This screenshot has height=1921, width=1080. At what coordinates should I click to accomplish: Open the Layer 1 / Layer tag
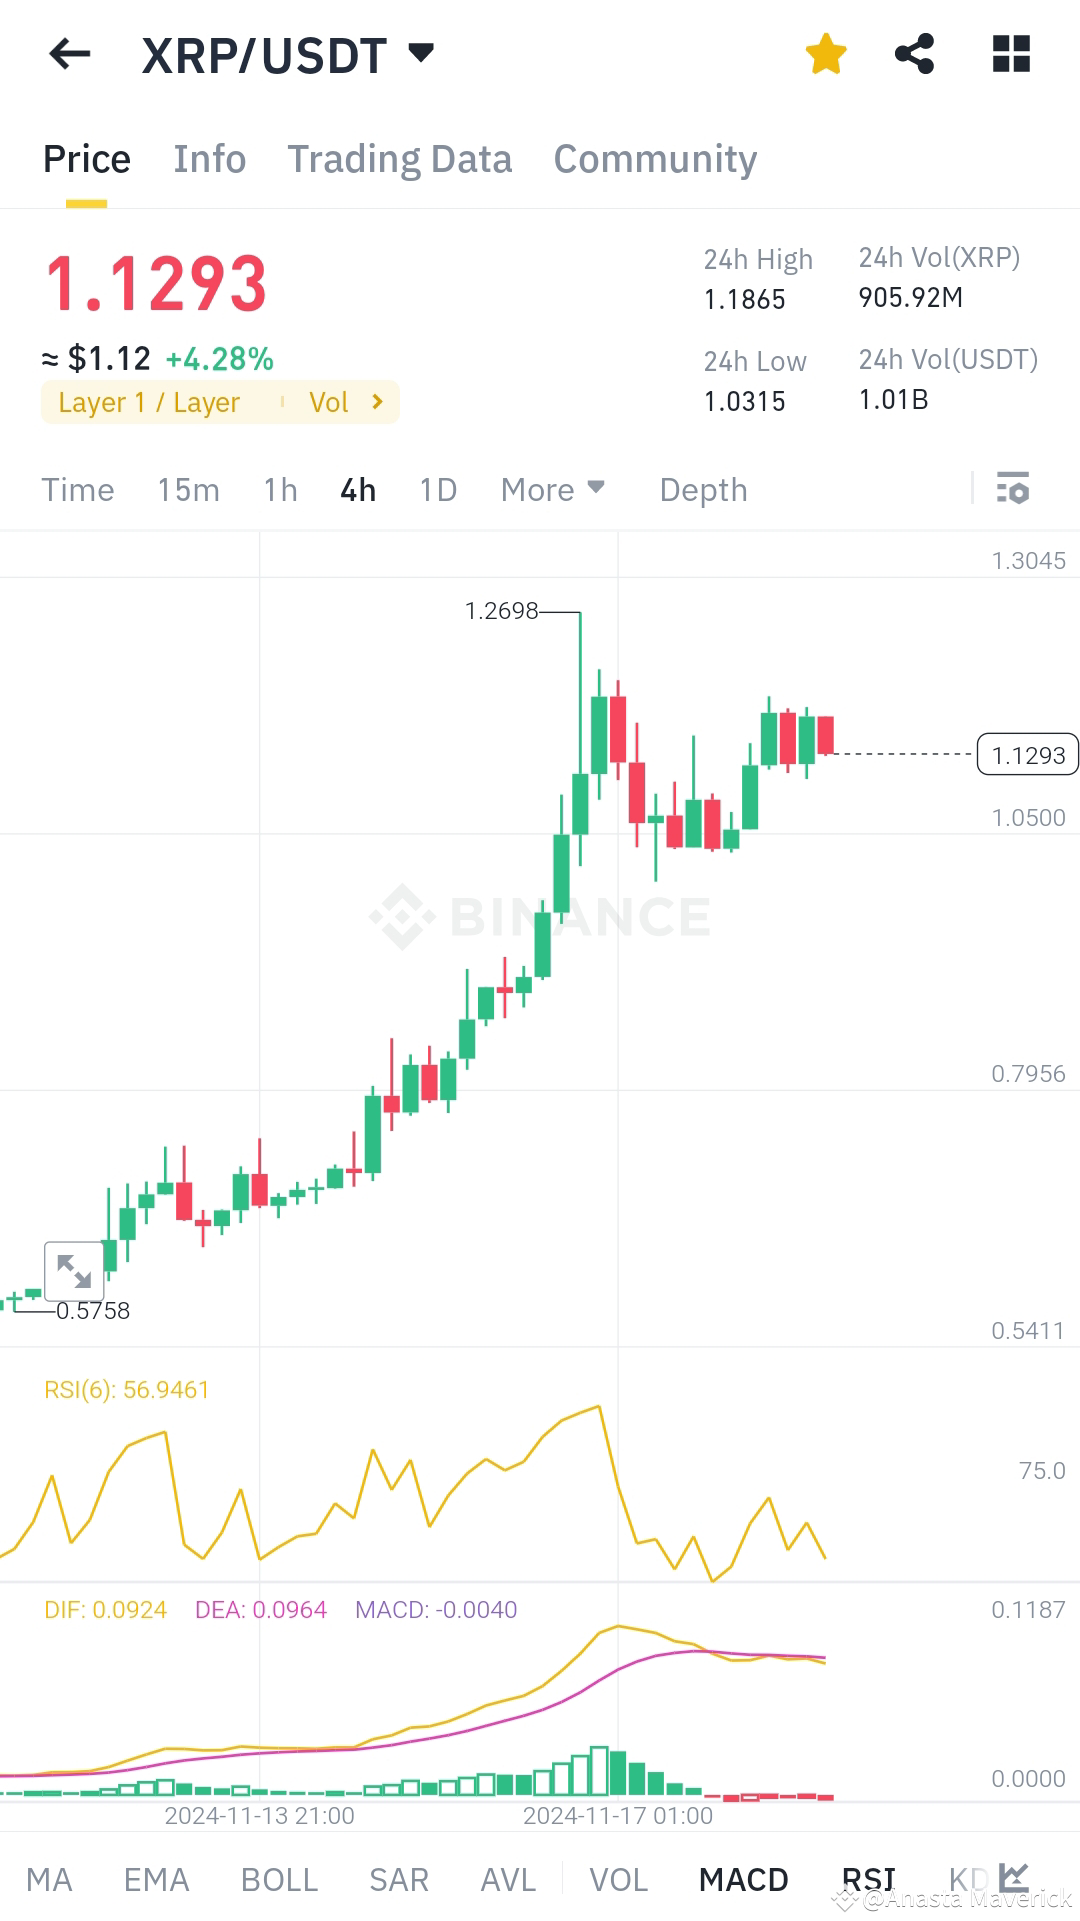[x=148, y=402]
